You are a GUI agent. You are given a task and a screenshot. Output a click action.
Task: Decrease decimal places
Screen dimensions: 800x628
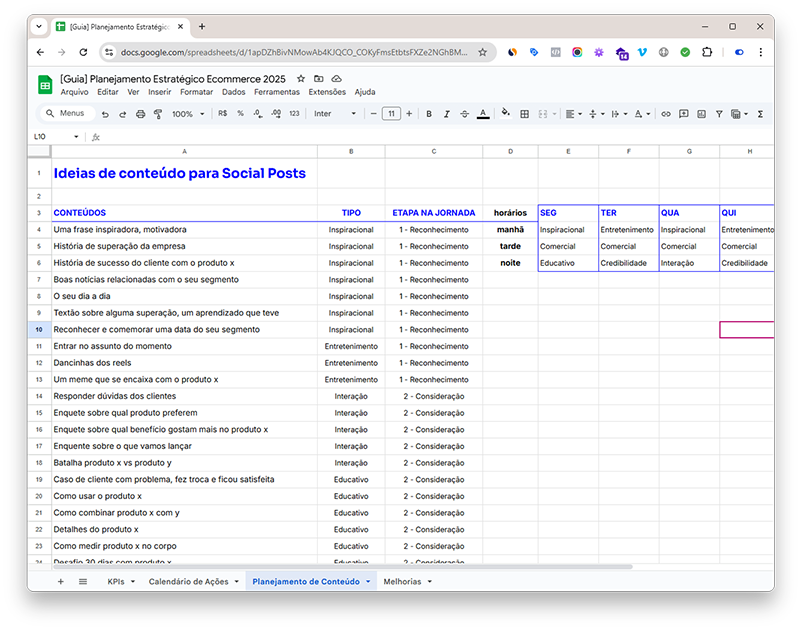pos(258,114)
